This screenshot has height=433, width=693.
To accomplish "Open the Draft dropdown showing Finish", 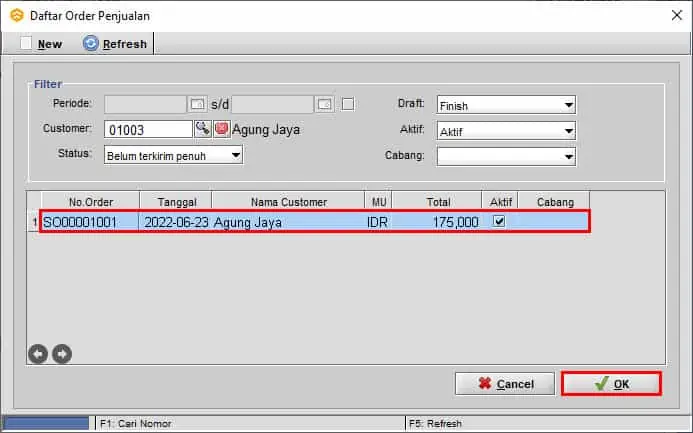I will pyautogui.click(x=506, y=105).
